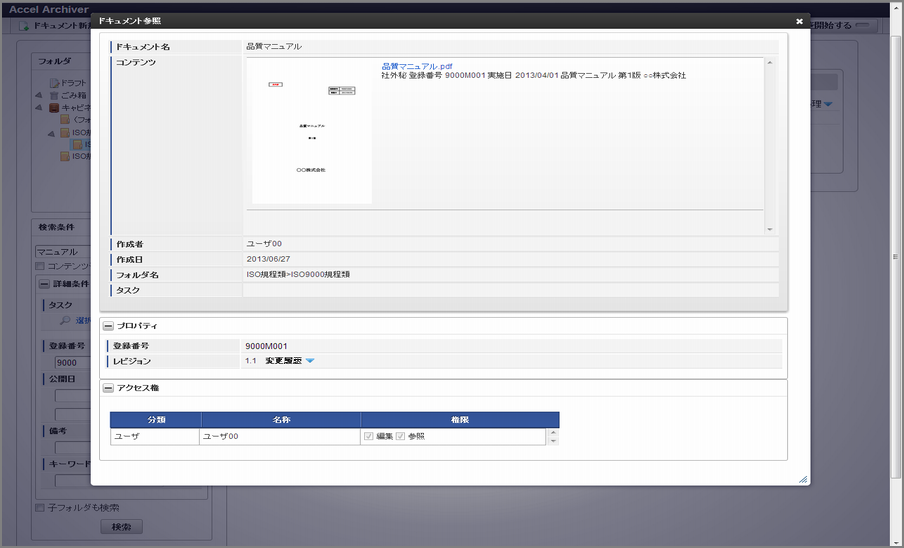Select the ユーザ00 name cell in access table

click(280, 437)
